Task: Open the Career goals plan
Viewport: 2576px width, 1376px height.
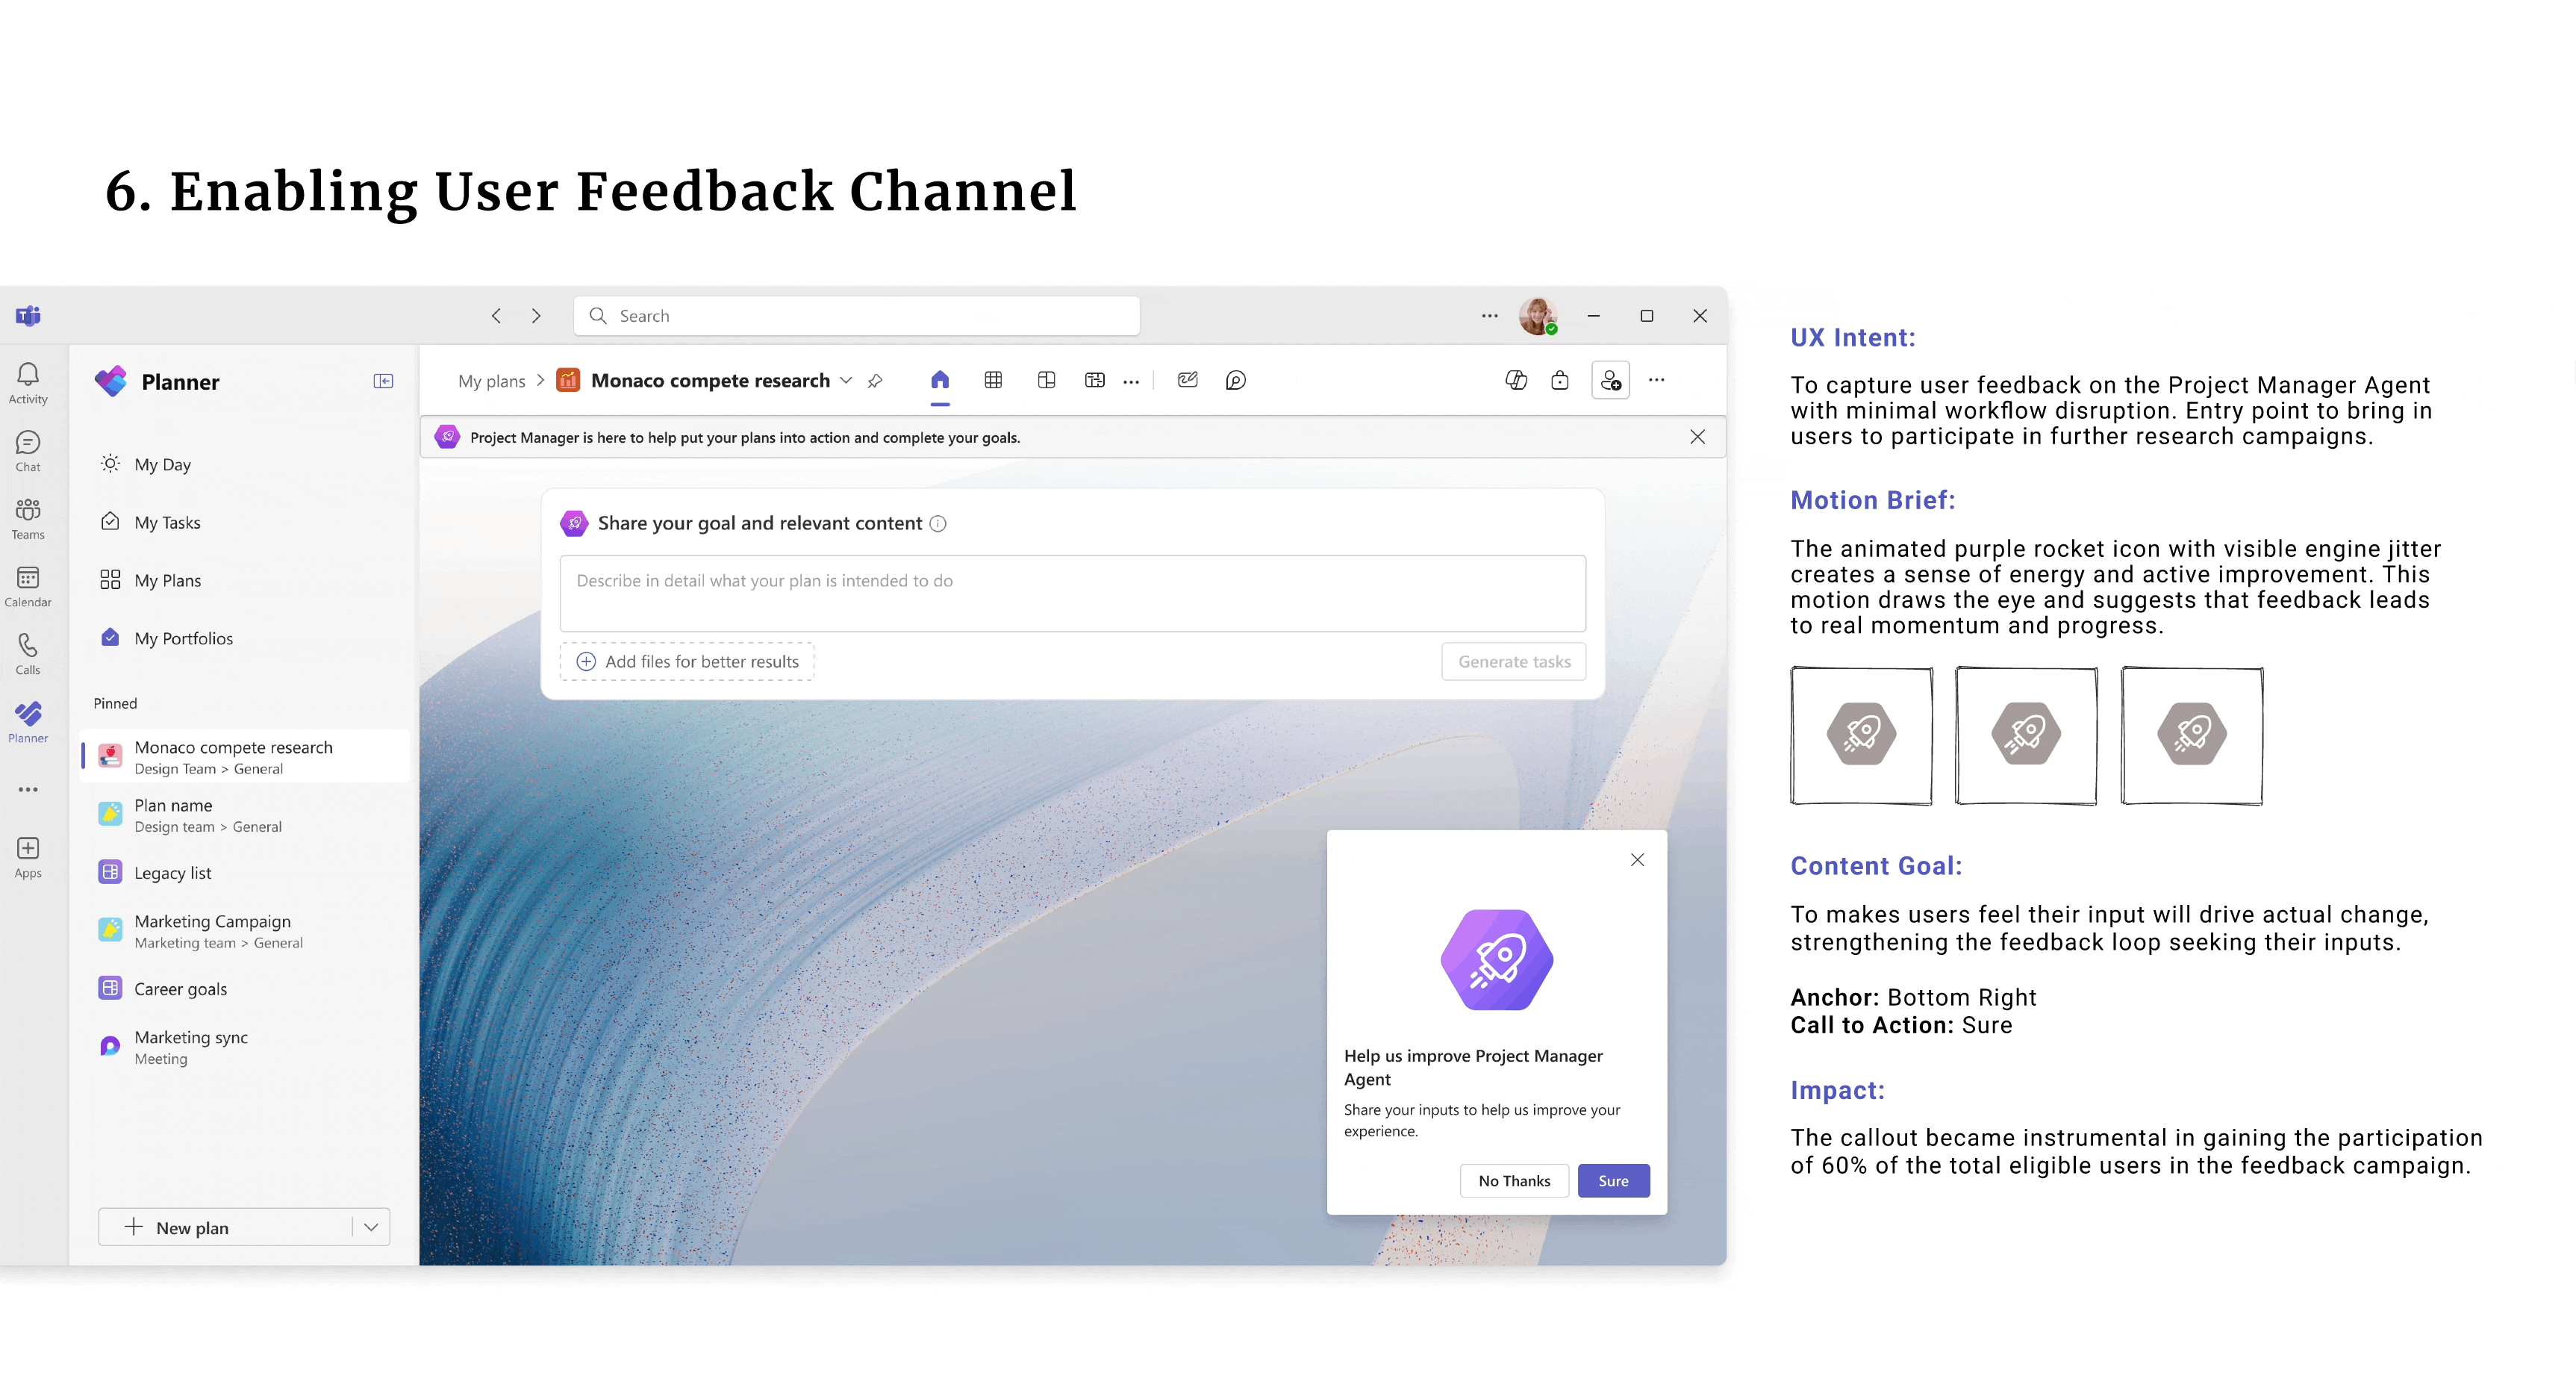Action: (245, 988)
